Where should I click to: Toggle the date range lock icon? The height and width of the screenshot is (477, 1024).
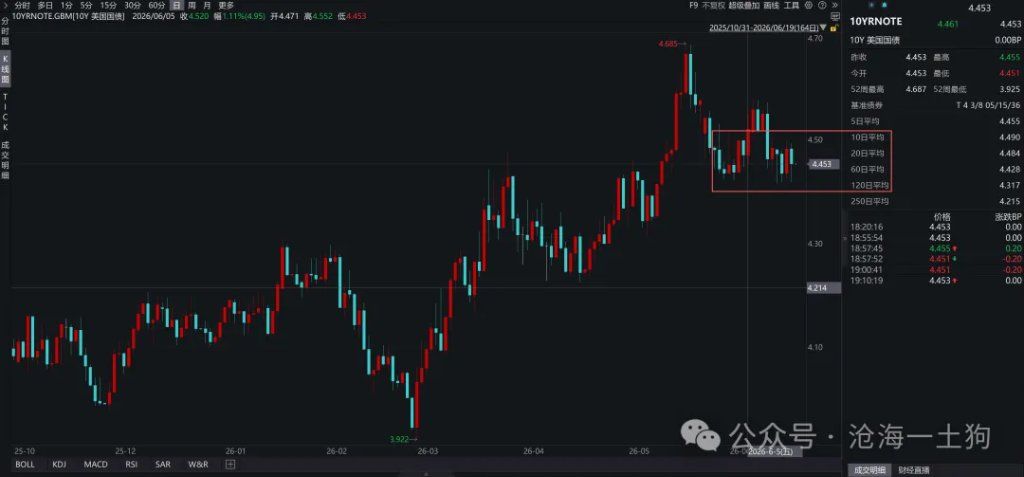tap(835, 27)
